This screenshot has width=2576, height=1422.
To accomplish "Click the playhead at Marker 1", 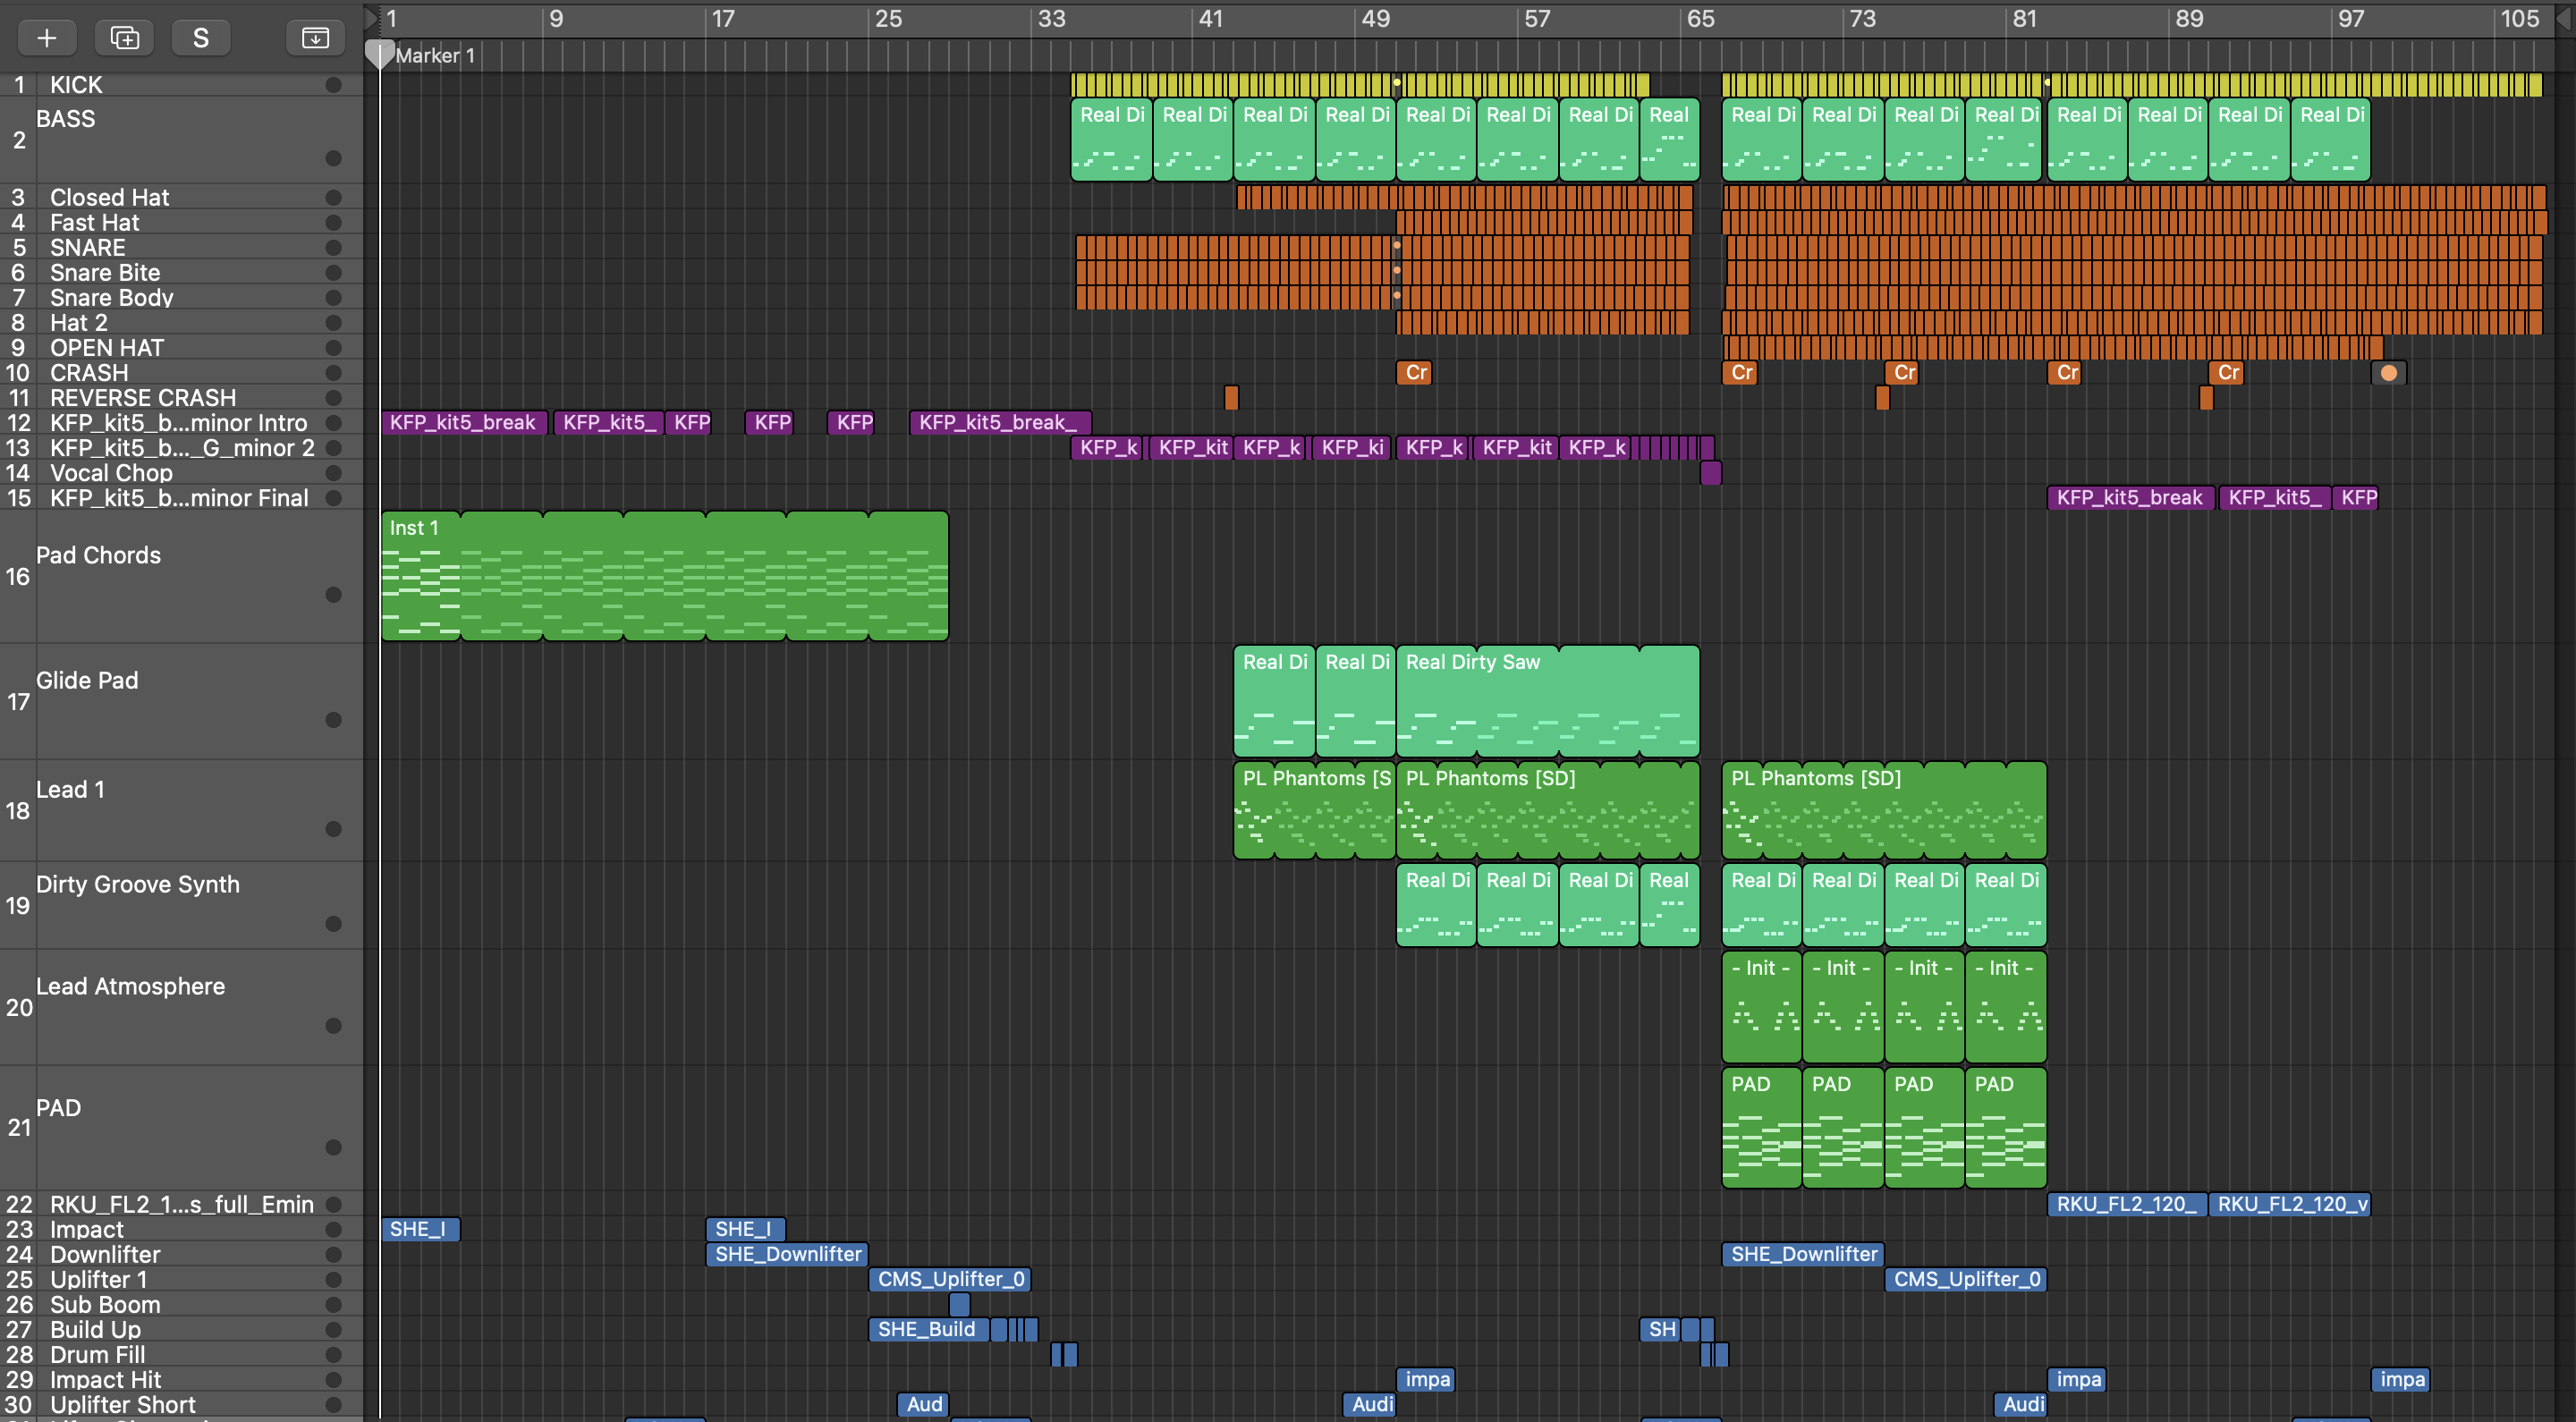I will click(379, 54).
